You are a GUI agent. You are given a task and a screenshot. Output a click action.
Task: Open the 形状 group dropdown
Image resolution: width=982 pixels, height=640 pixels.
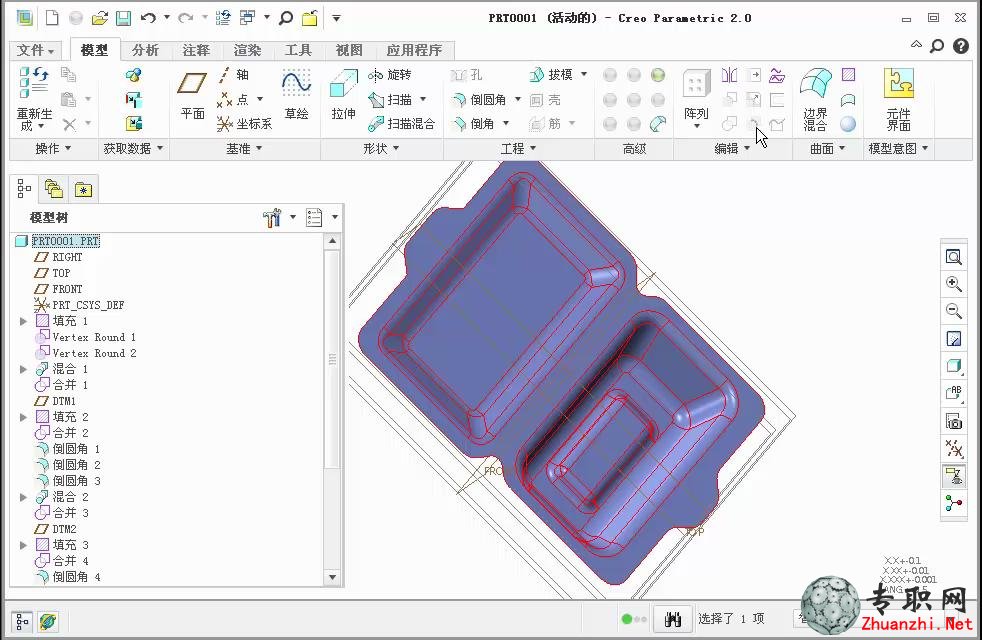[381, 148]
